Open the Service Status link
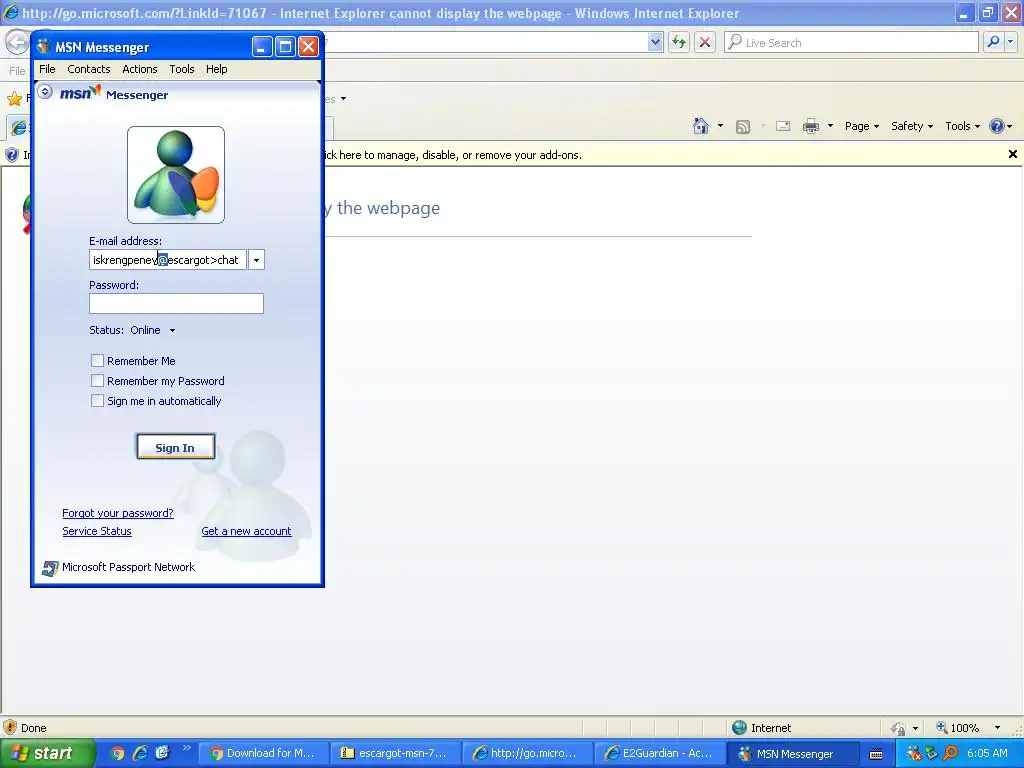 click(x=97, y=532)
